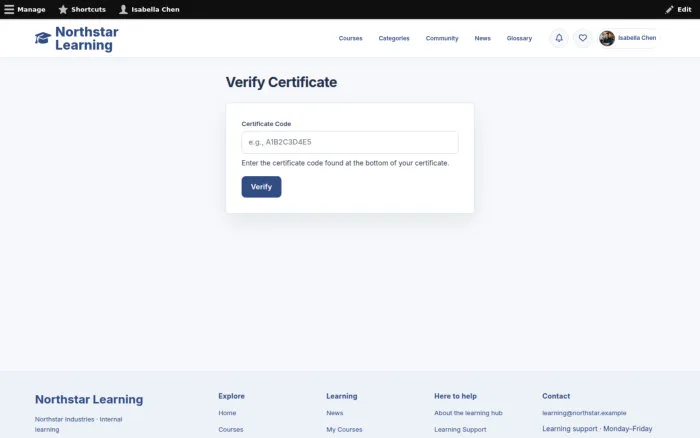The image size is (700, 438).
Task: Click the Northstar Industries internal learning tagline
Action: click(79, 425)
